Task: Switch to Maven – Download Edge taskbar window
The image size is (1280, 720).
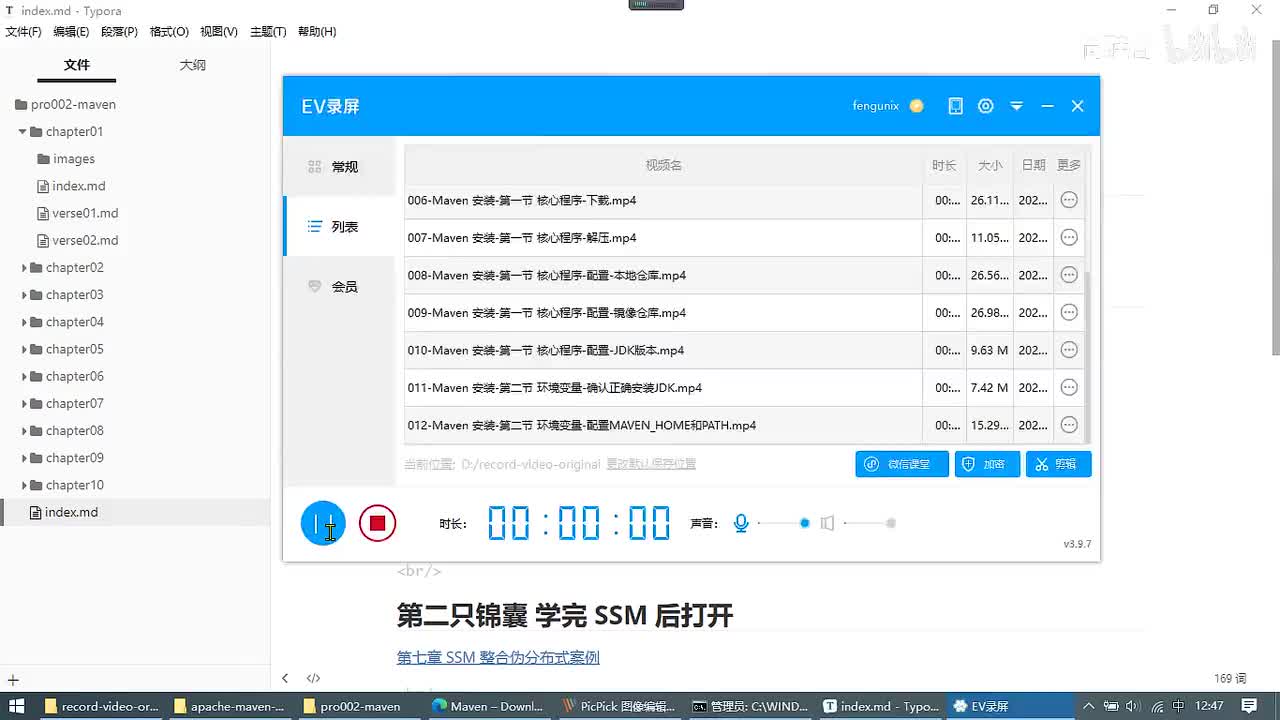Action: point(488,706)
